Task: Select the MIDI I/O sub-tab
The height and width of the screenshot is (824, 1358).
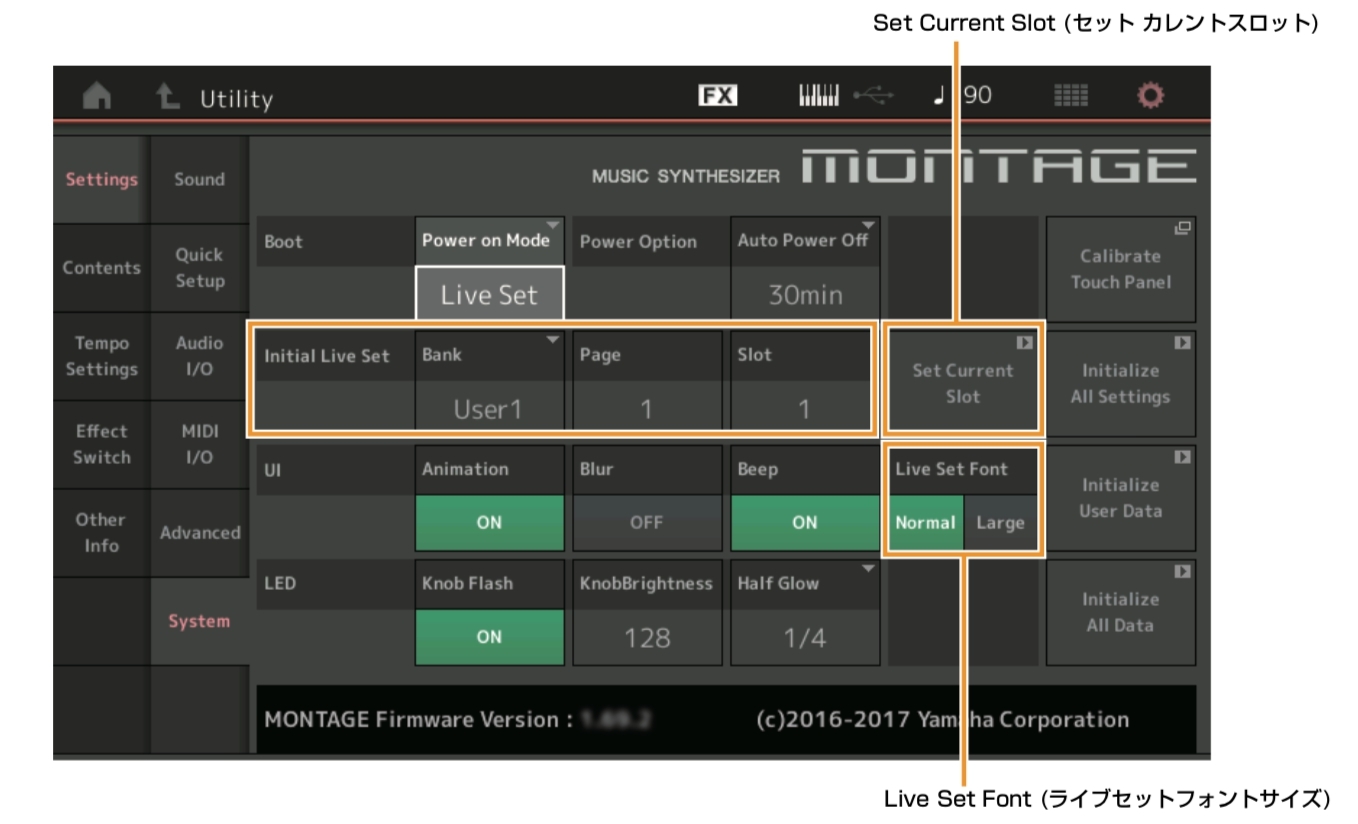Action: click(199, 444)
